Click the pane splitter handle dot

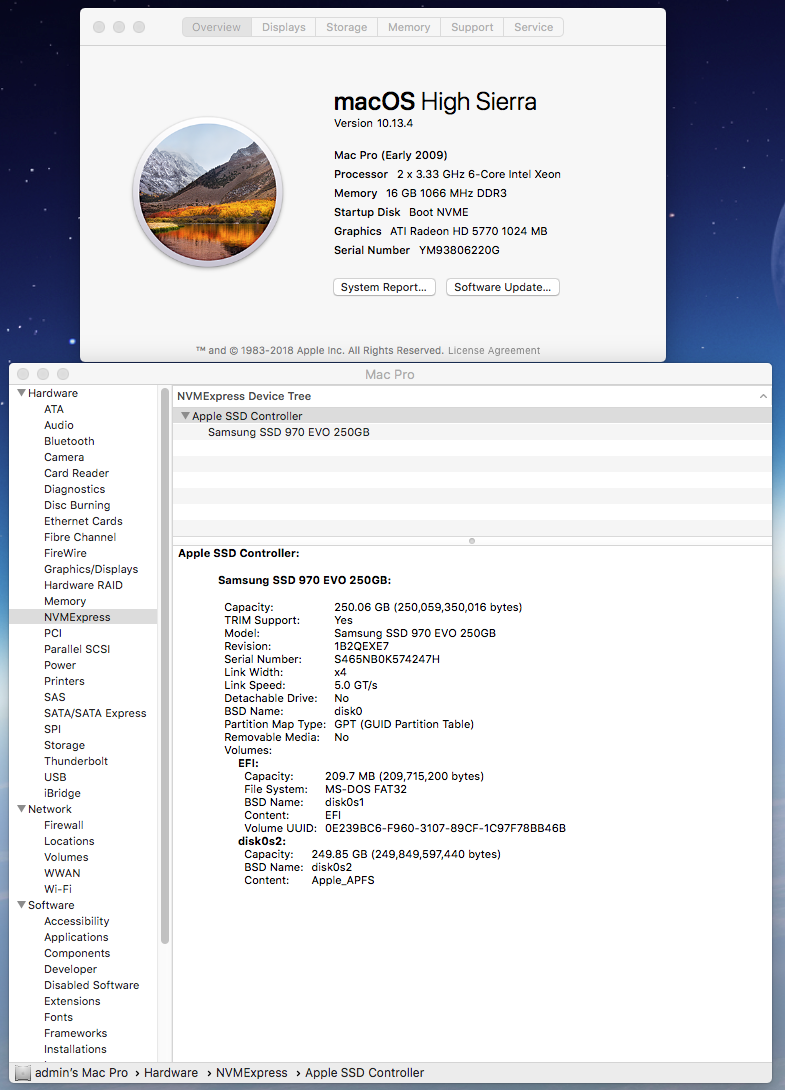tap(472, 541)
